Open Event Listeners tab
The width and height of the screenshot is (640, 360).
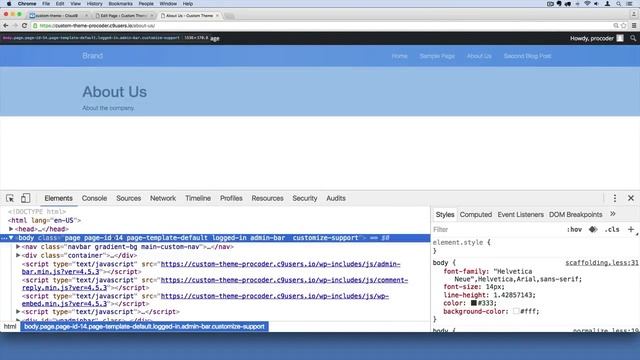520,214
